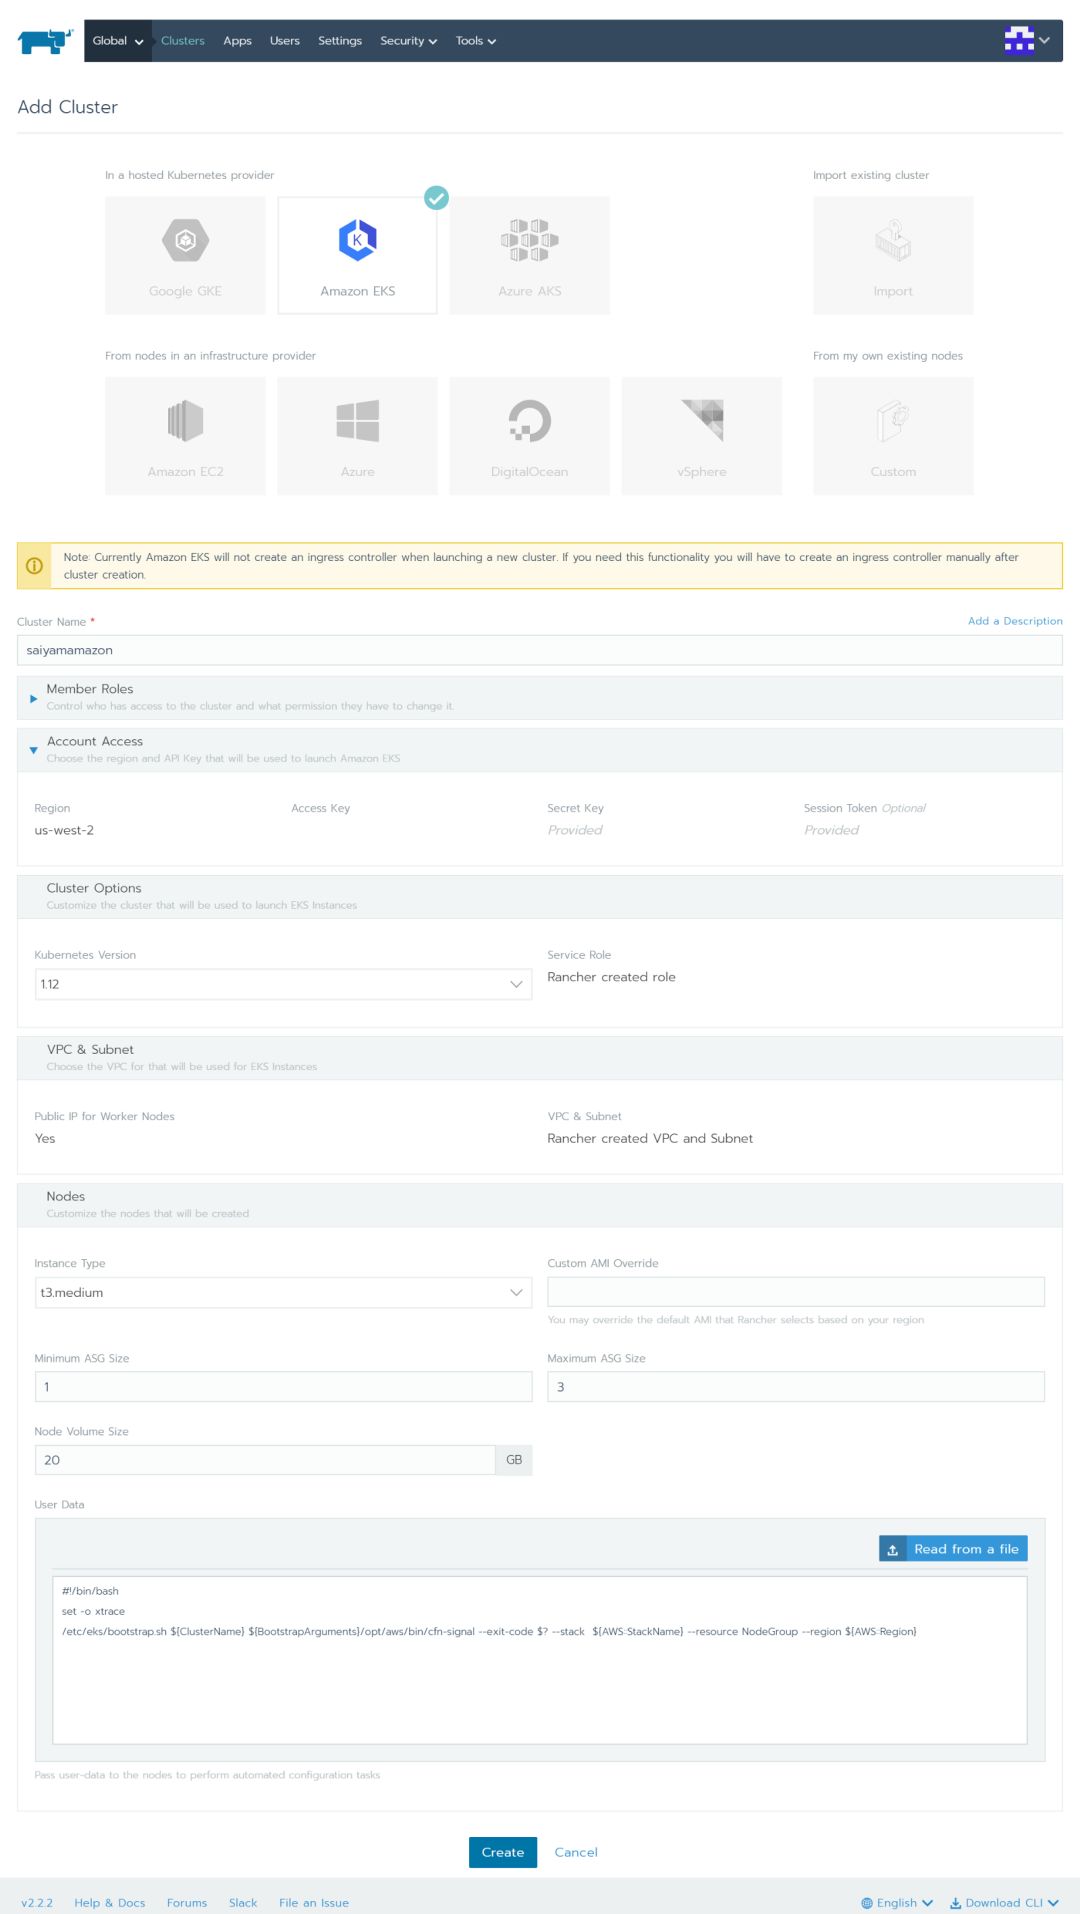Viewport: 1080px width, 1914px height.
Task: Click the 'us-west-2' region value
Action: (x=64, y=830)
